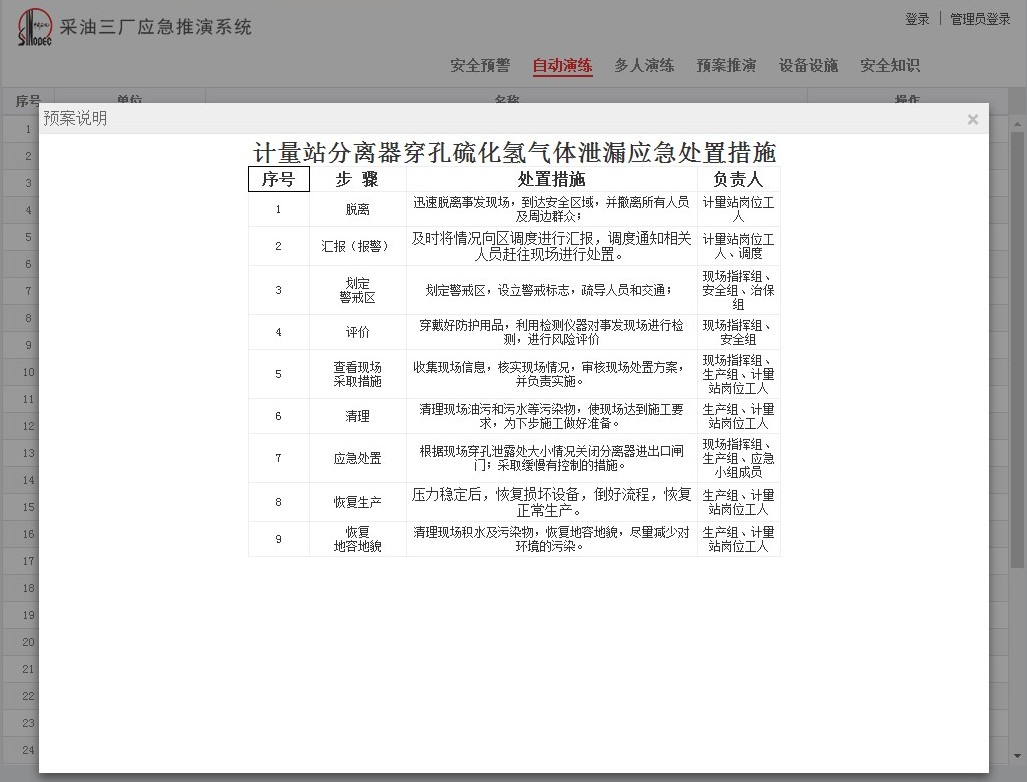Click the 预案说明 dialog title bar
This screenshot has height=782, width=1027.
500,119
